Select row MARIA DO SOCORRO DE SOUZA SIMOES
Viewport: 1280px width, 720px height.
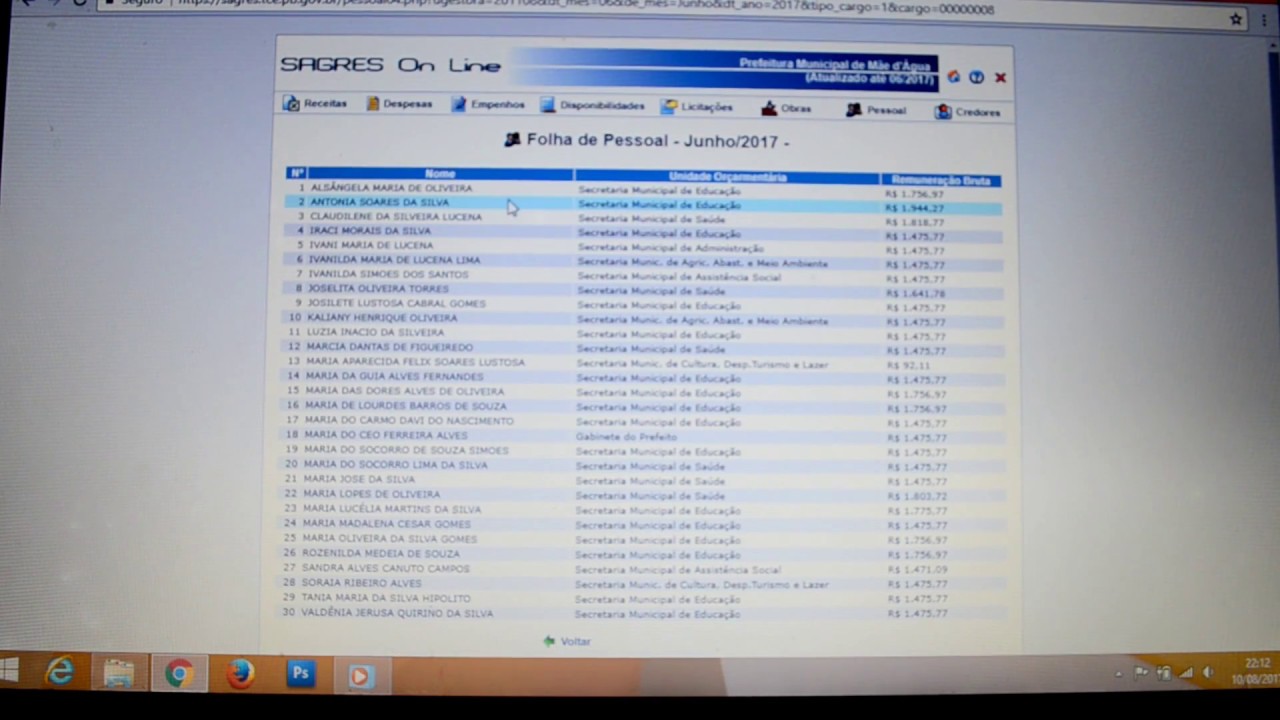(643, 452)
